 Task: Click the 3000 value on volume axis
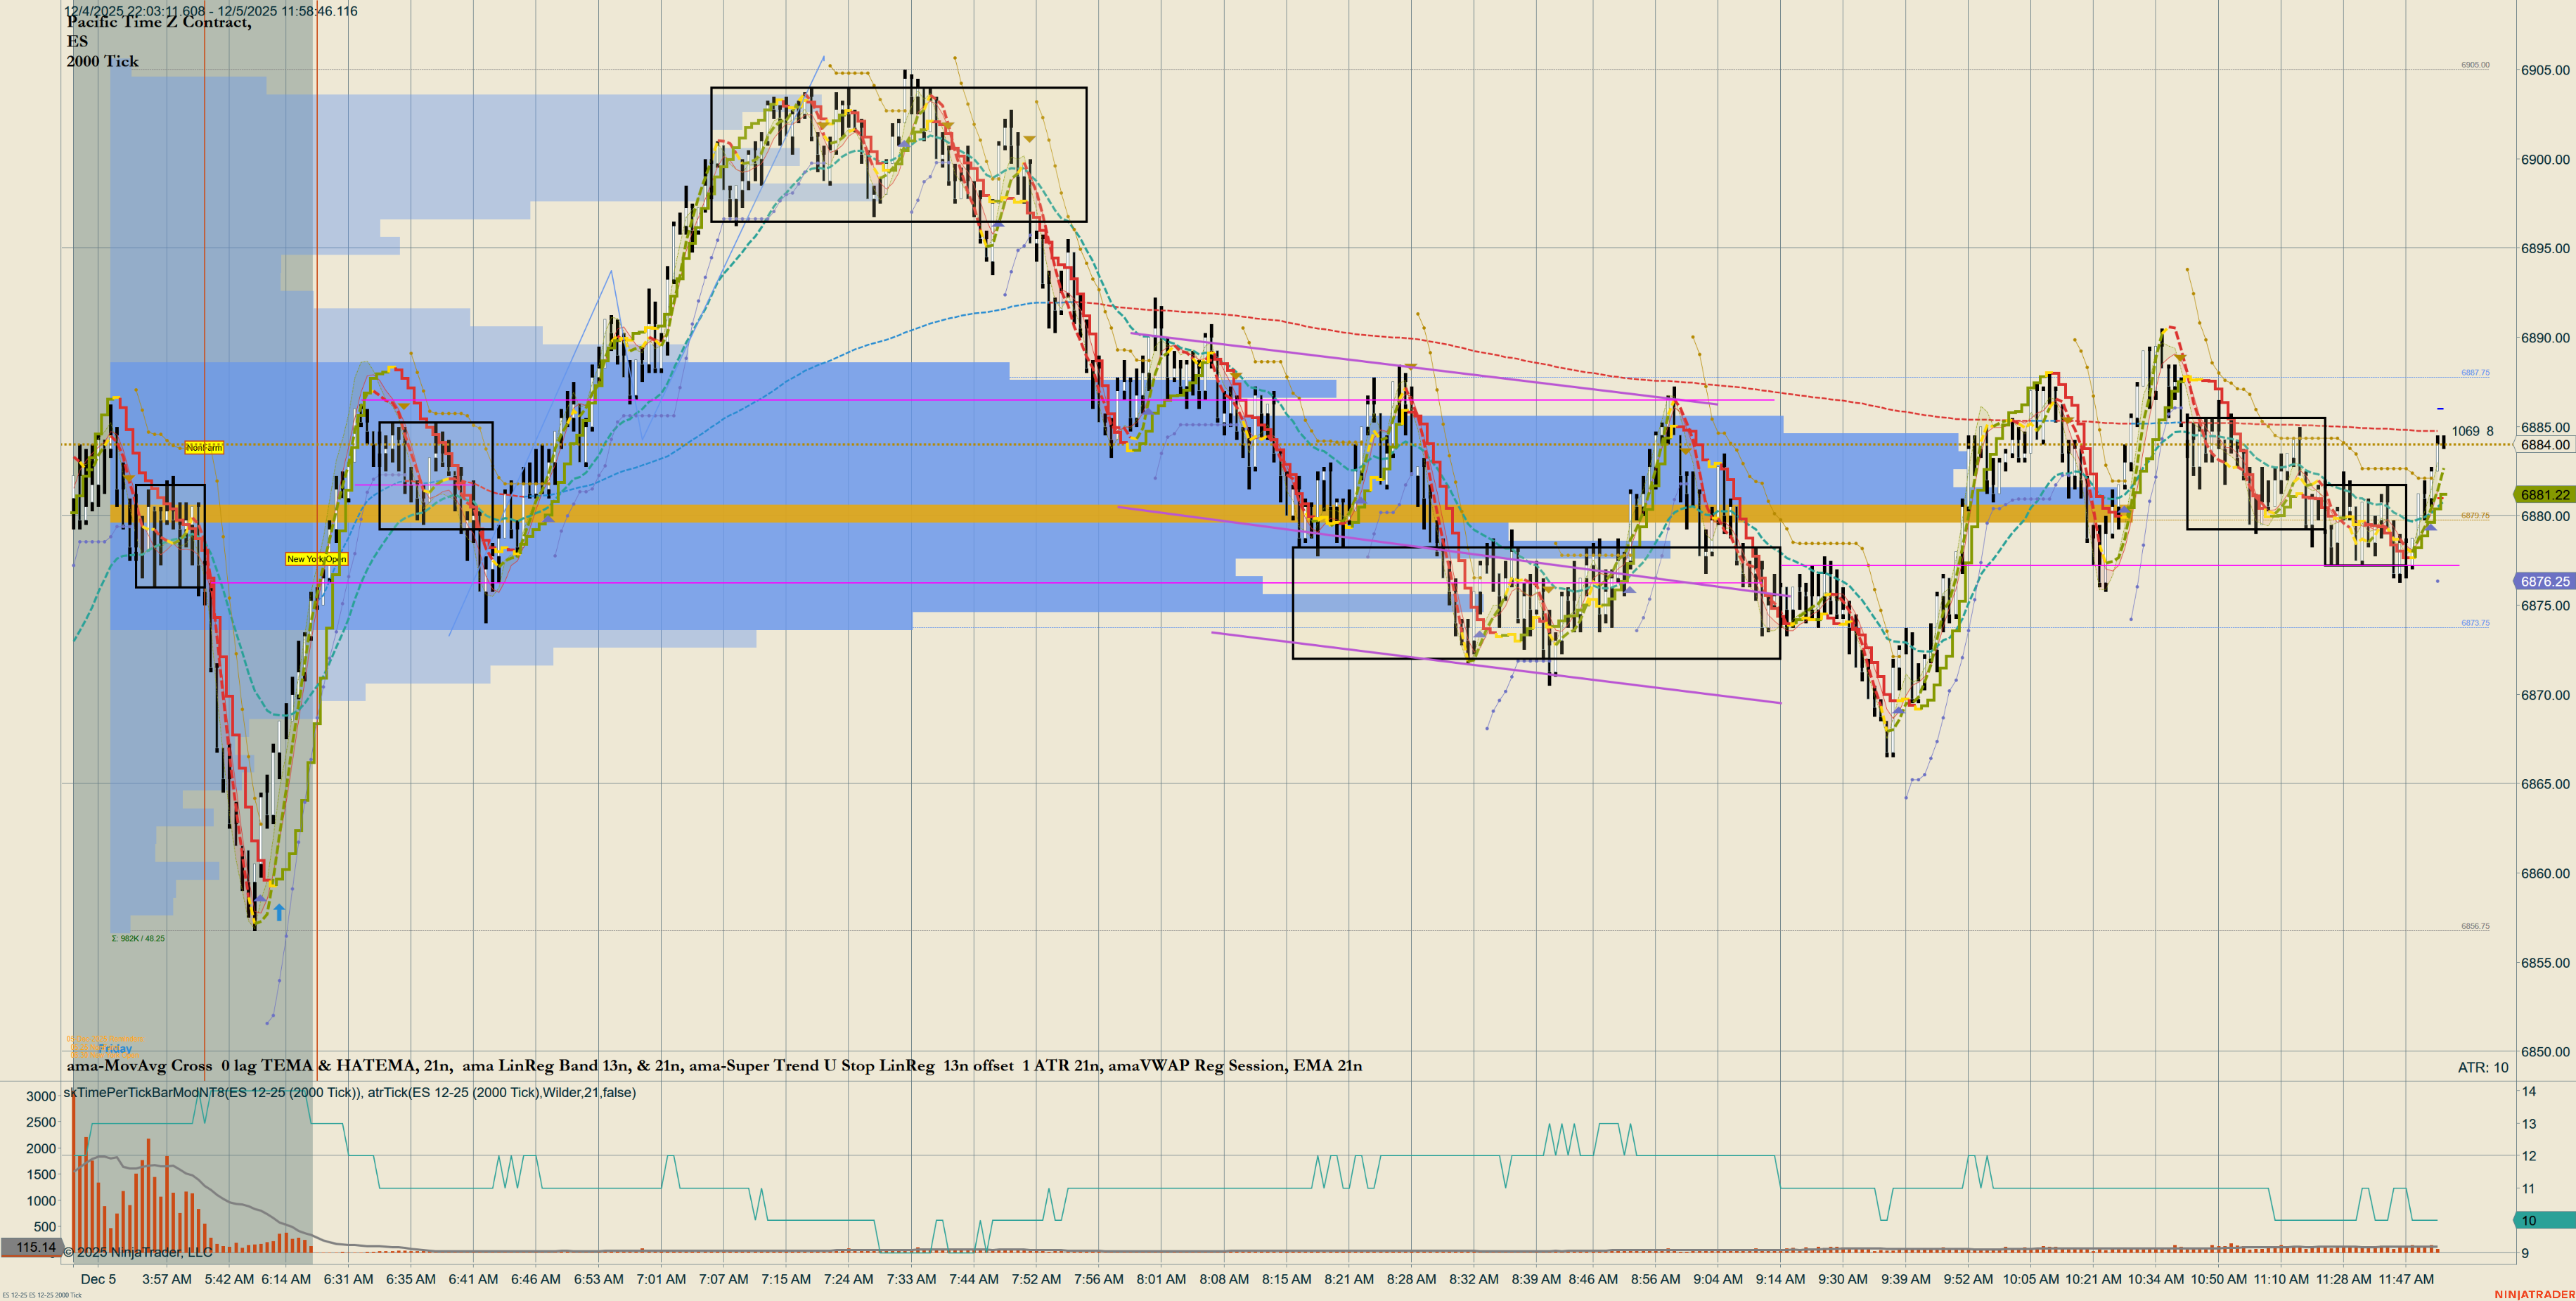41,1096
